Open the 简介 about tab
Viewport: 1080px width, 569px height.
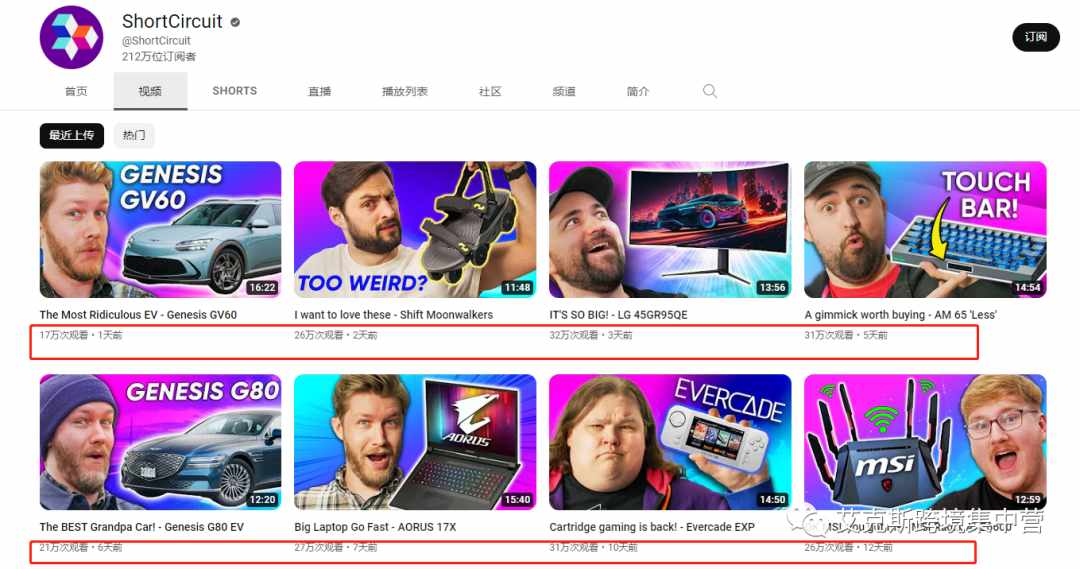tap(638, 91)
